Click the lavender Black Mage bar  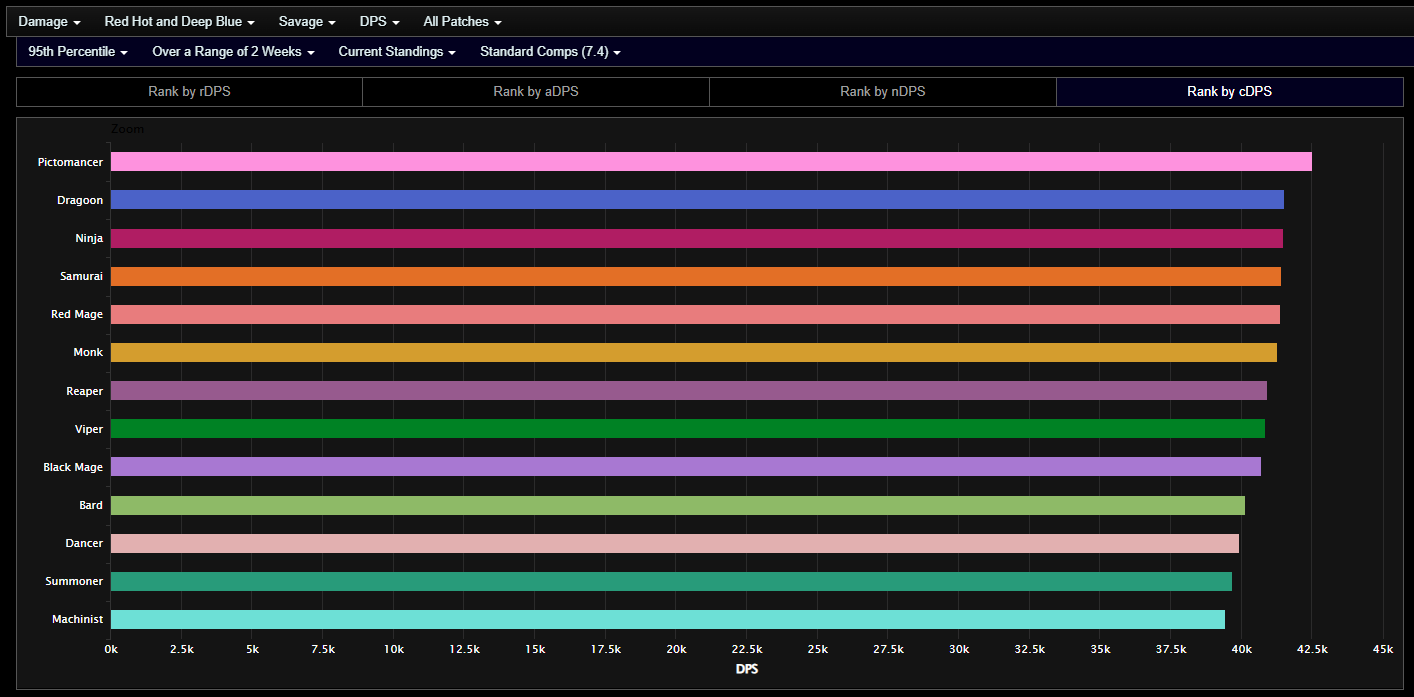pyautogui.click(x=686, y=466)
